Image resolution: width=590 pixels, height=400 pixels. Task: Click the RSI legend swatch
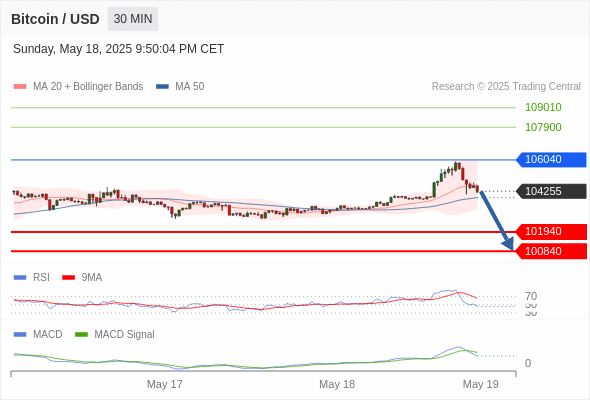click(20, 278)
